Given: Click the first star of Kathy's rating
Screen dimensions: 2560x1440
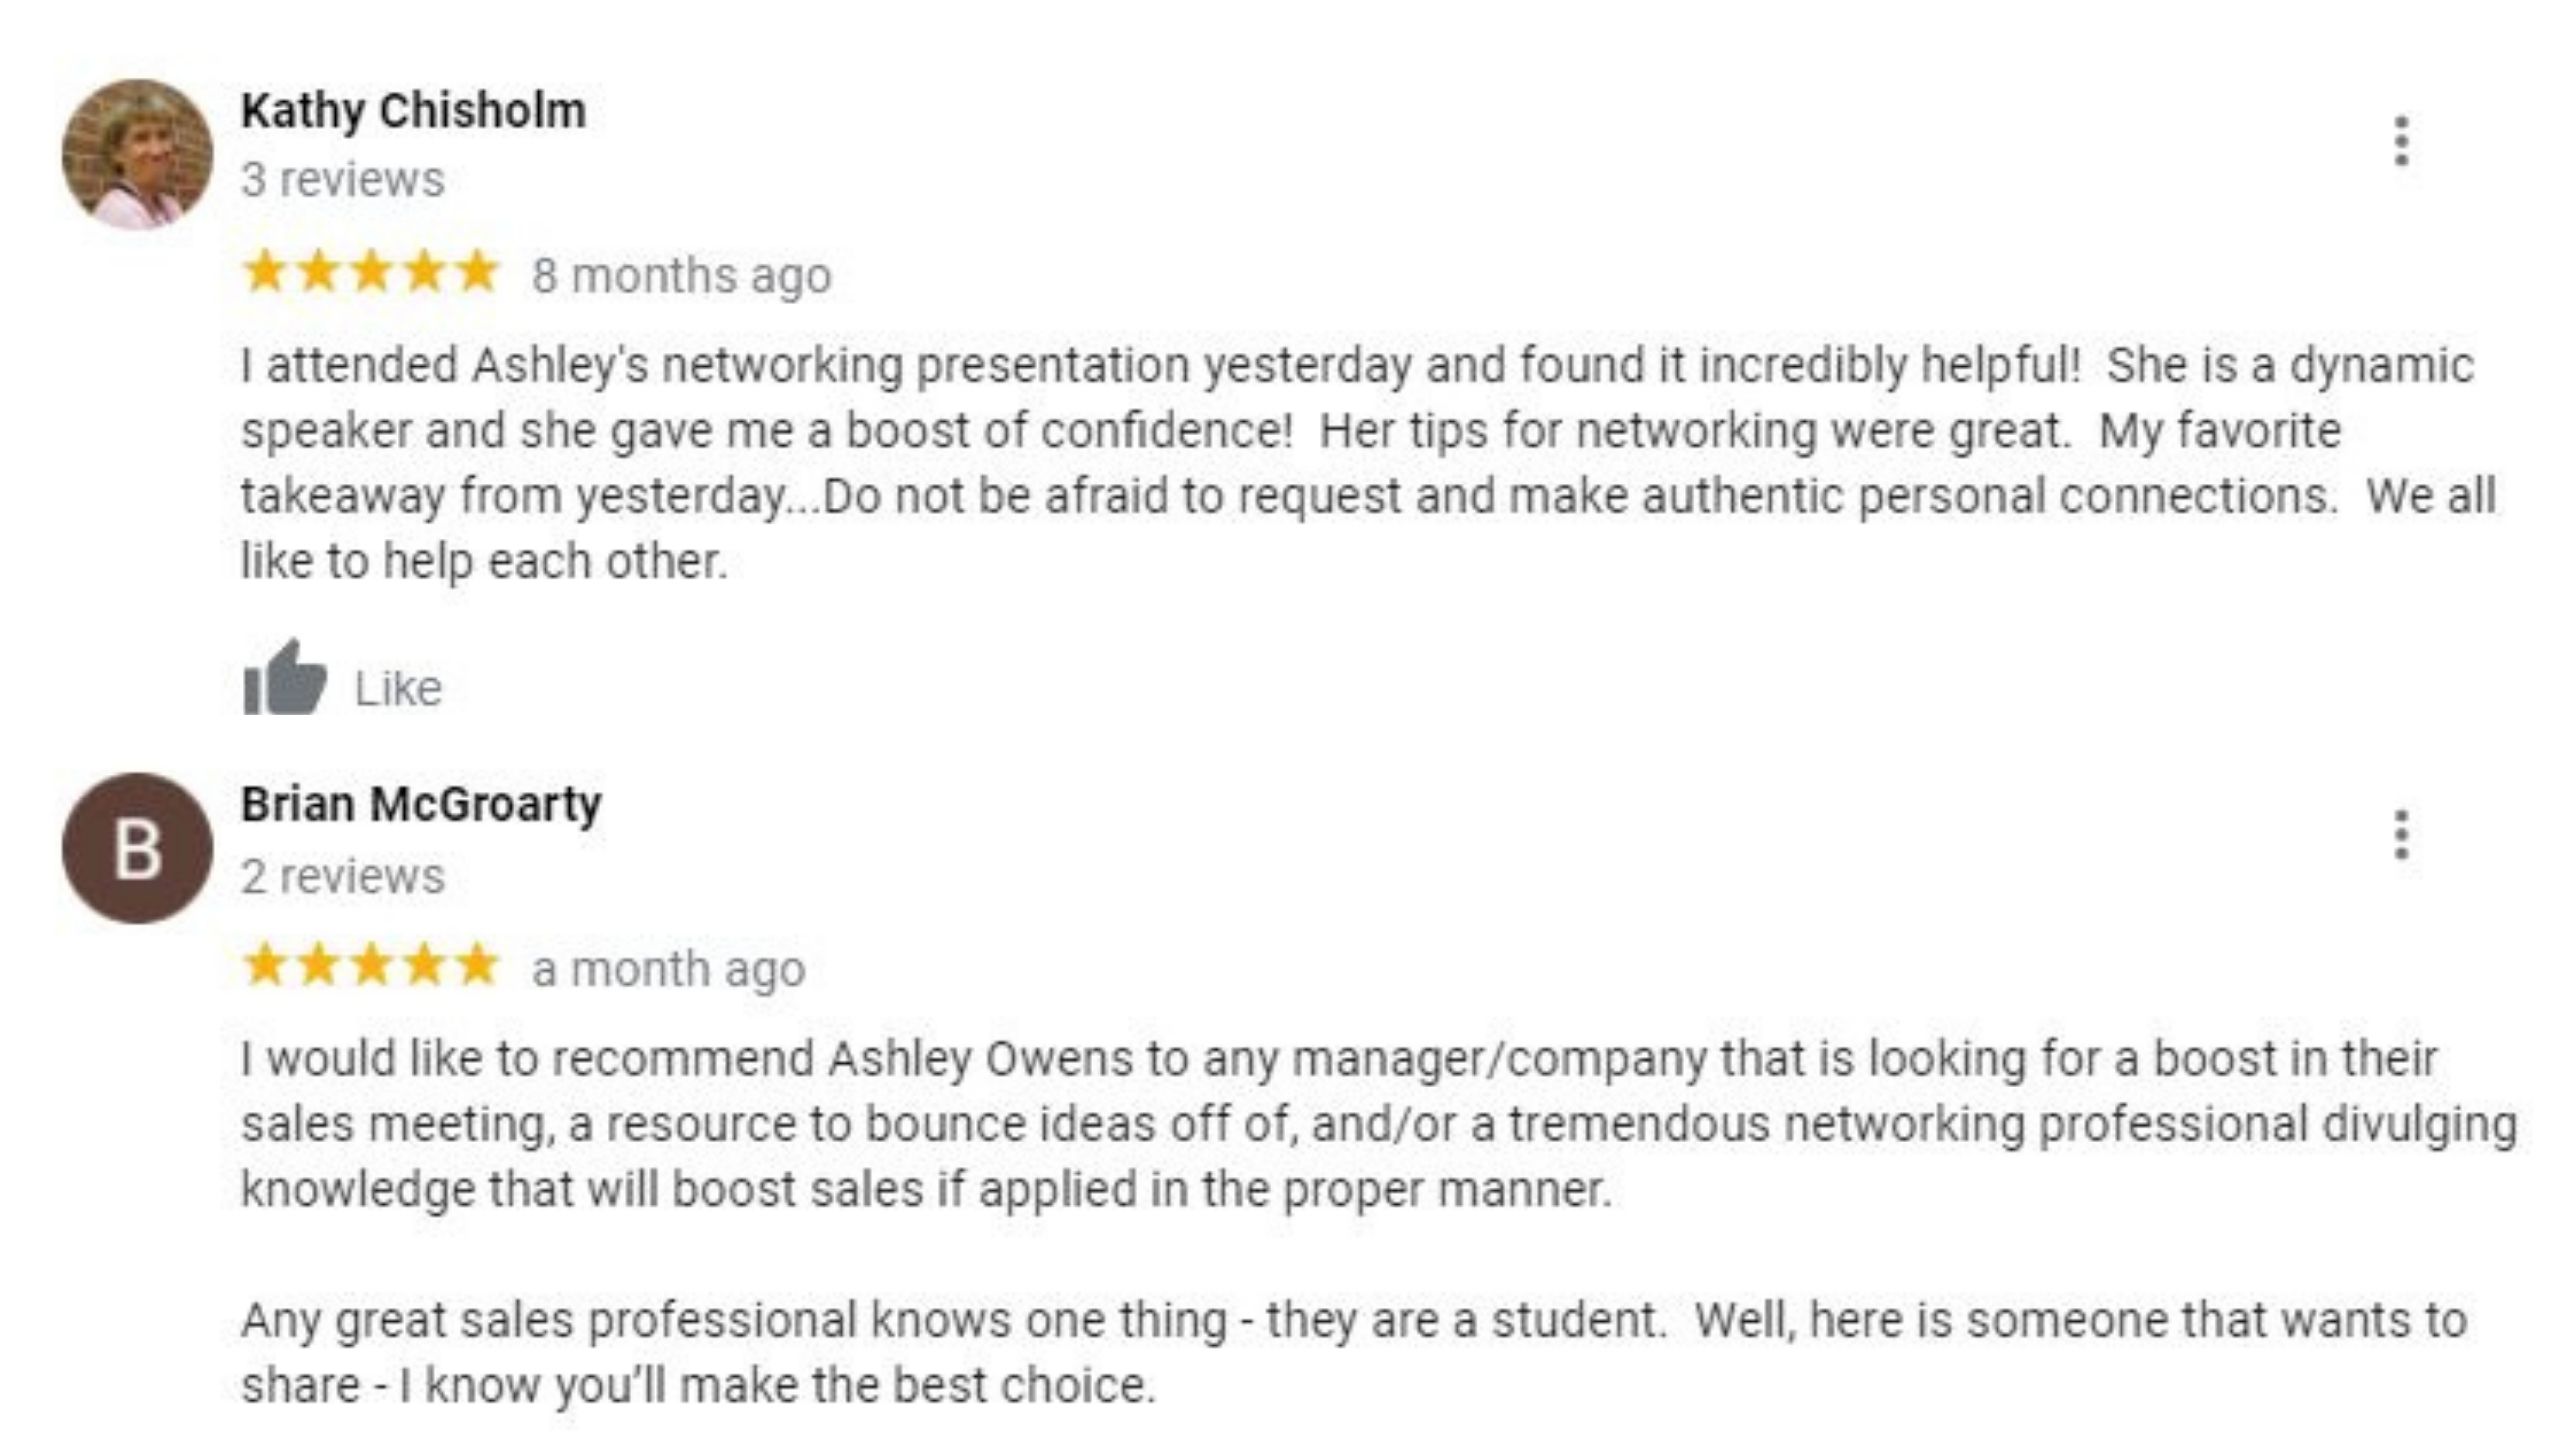Looking at the screenshot, I should click(265, 271).
